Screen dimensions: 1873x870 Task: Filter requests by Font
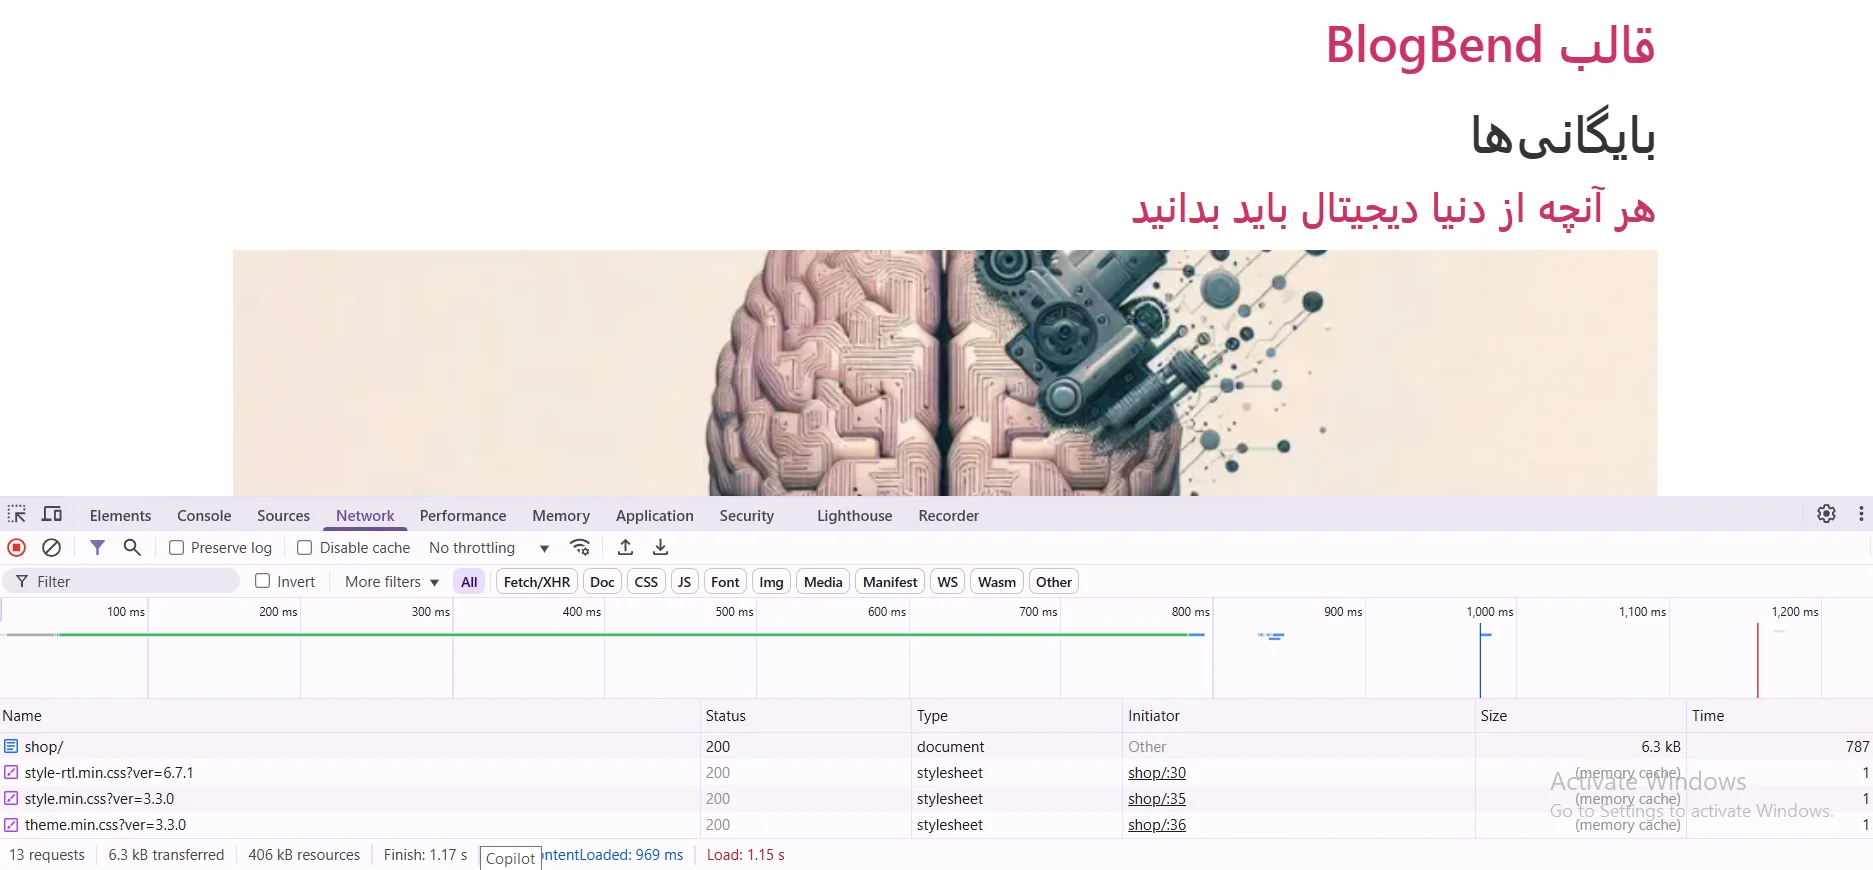pyautogui.click(x=725, y=582)
